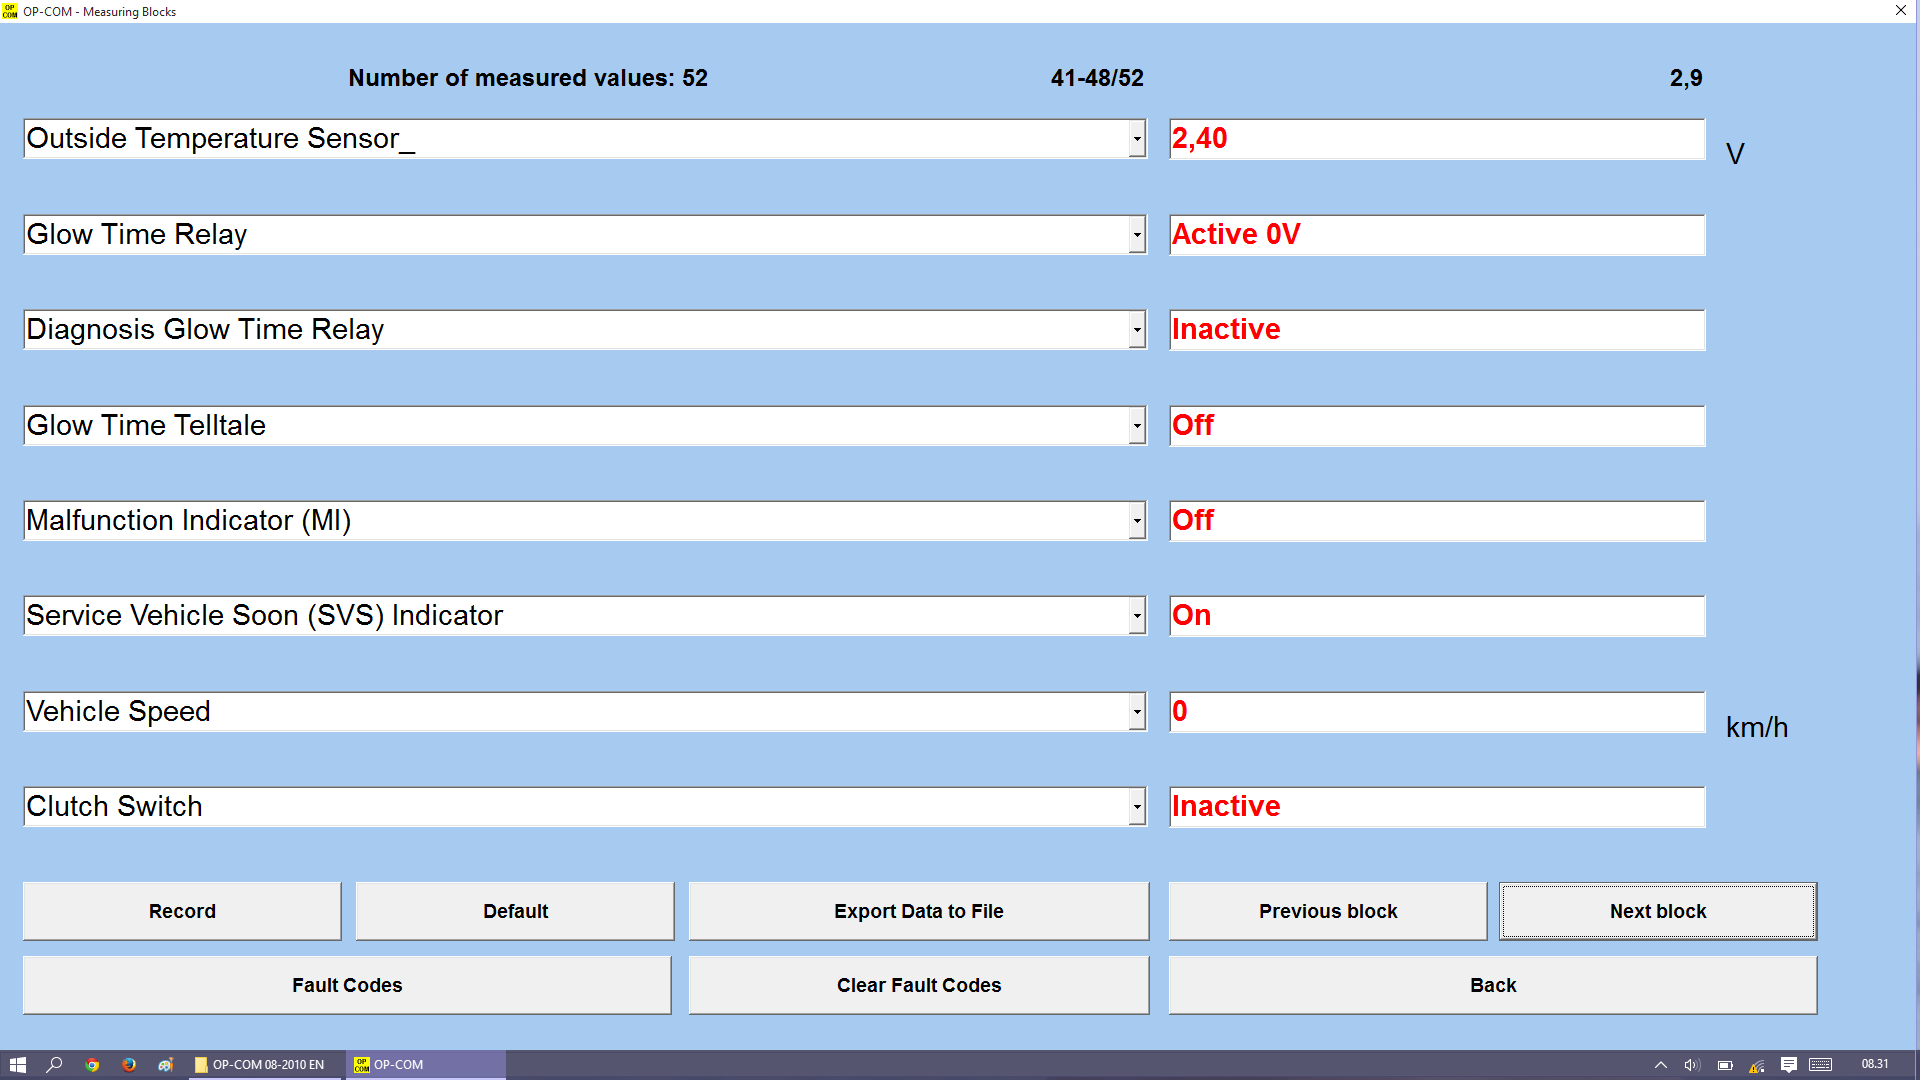This screenshot has width=1920, height=1080.
Task: Click the 2,40 voltage value field
Action: (1437, 139)
